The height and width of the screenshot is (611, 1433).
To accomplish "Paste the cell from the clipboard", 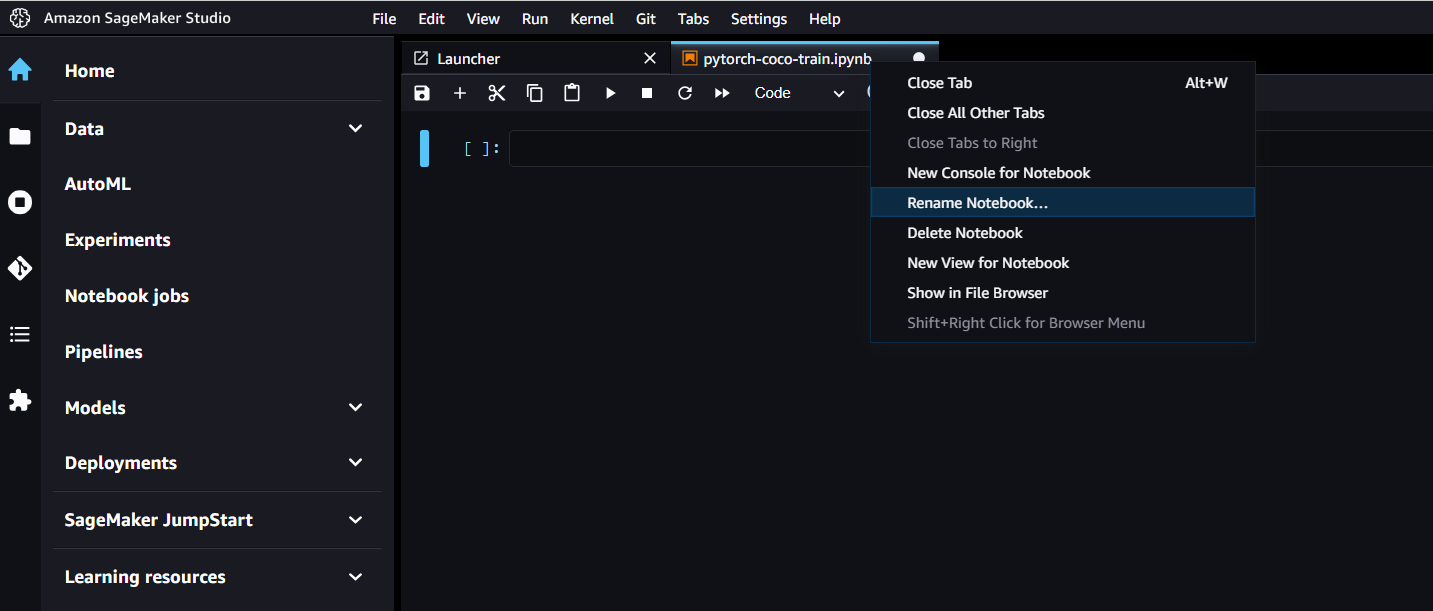I will (x=572, y=93).
